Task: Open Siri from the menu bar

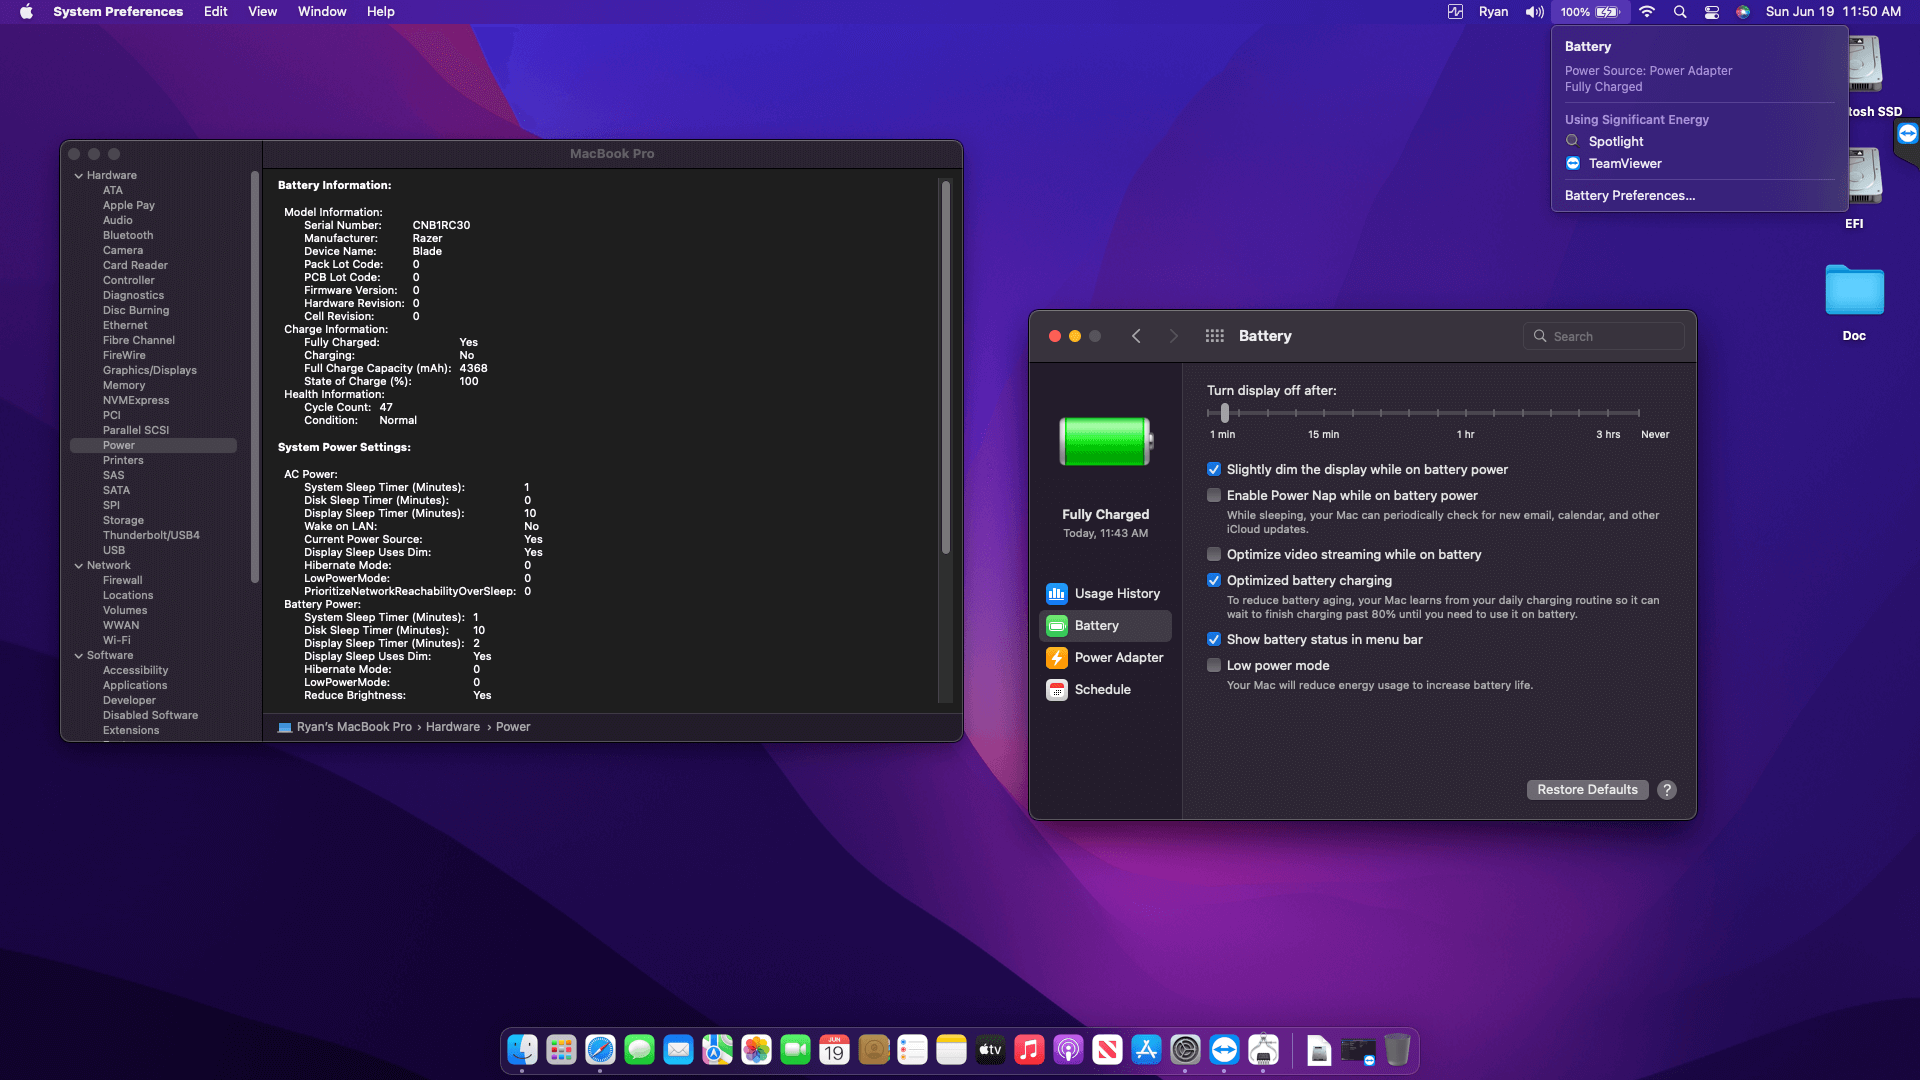Action: click(1743, 12)
